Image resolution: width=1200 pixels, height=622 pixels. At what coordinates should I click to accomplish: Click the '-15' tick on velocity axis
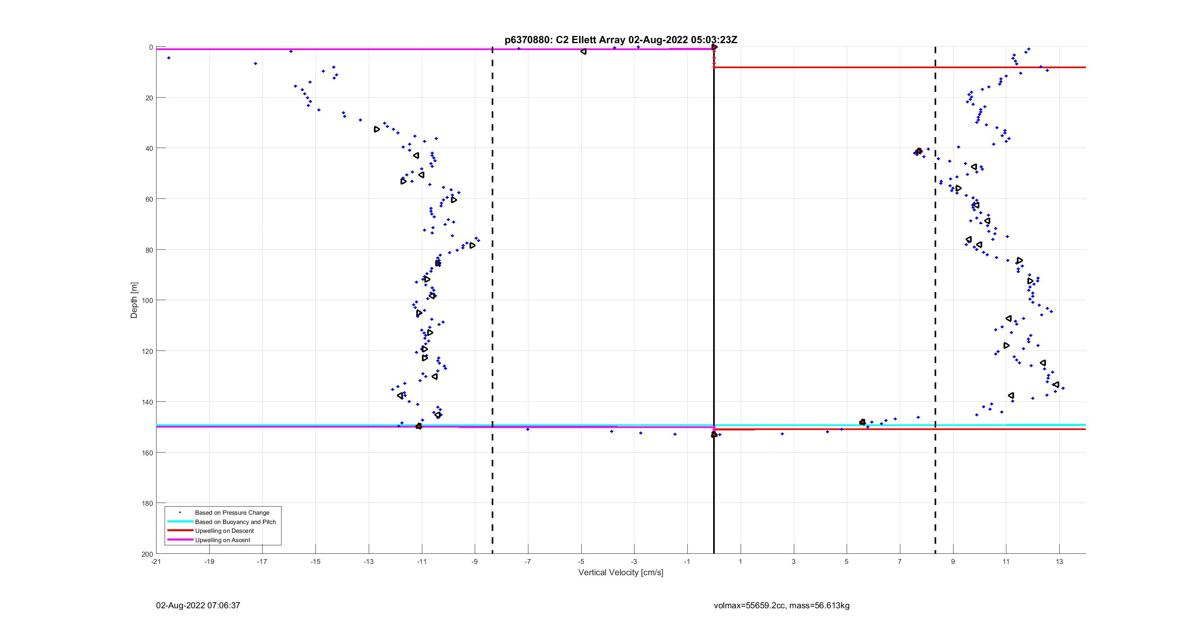[315, 562]
